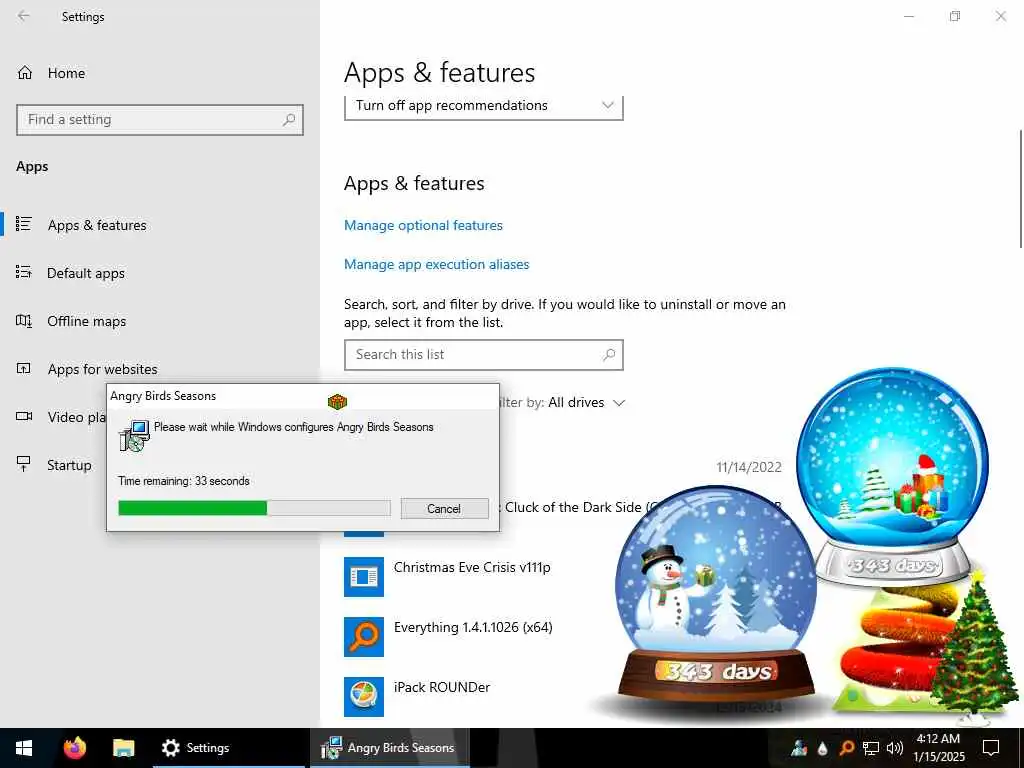
Task: Open Manage app execution aliases link
Action: click(x=436, y=264)
